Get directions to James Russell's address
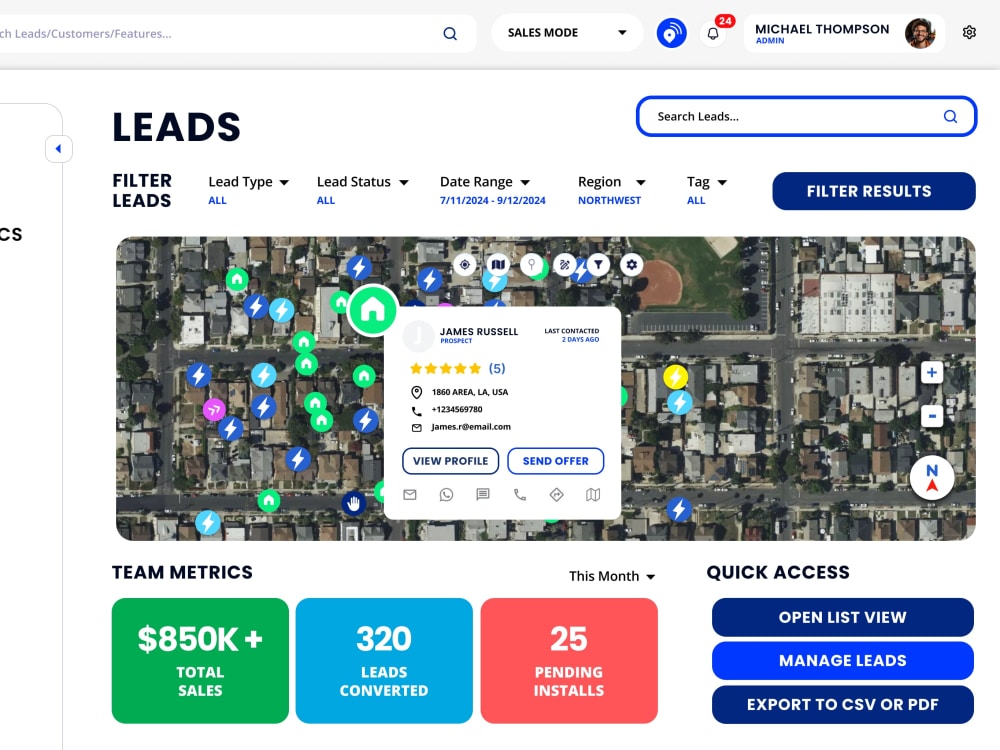The width and height of the screenshot is (1000, 750). click(556, 494)
